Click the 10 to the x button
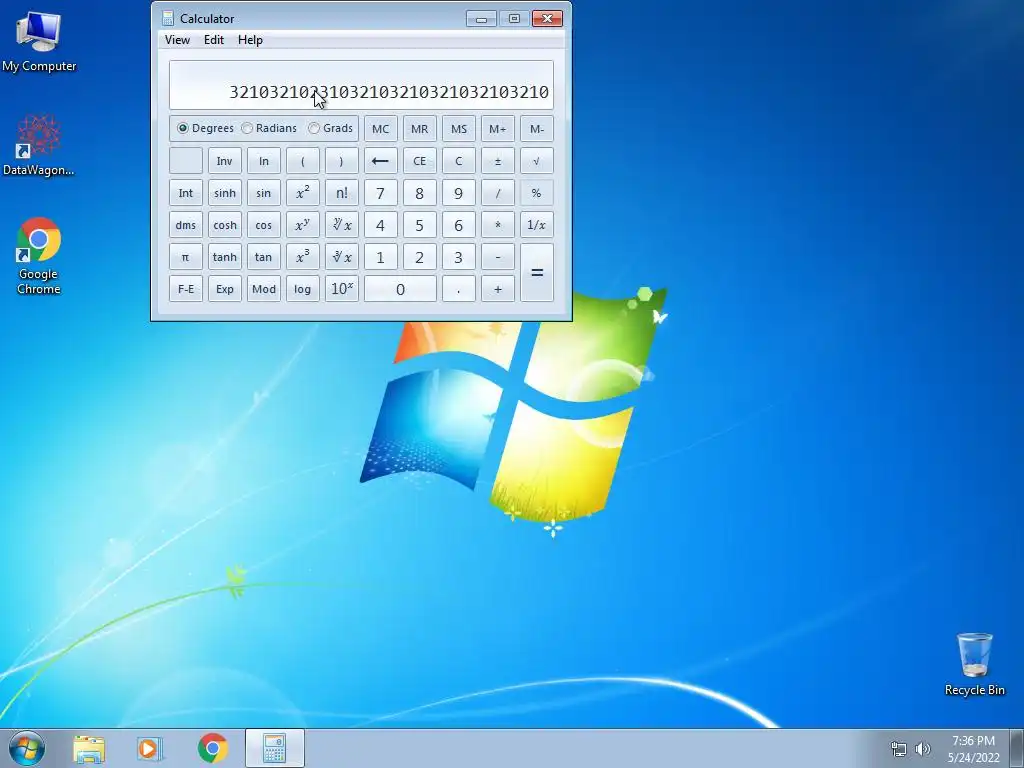 (342, 289)
